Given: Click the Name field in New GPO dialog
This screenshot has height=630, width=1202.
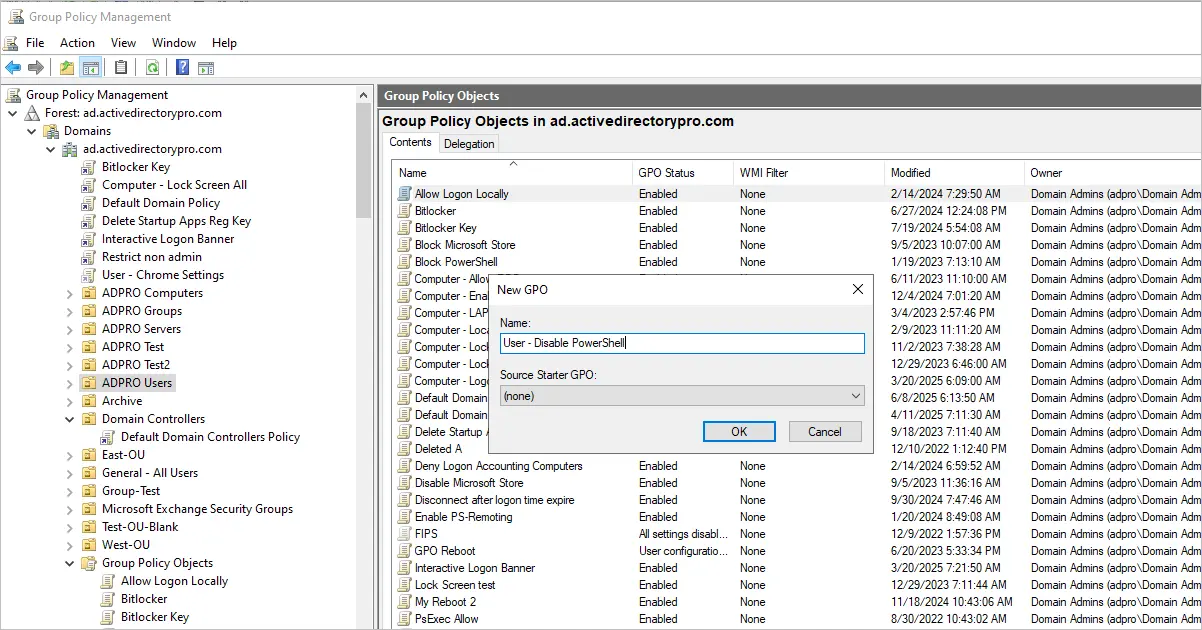Looking at the screenshot, I should point(682,343).
